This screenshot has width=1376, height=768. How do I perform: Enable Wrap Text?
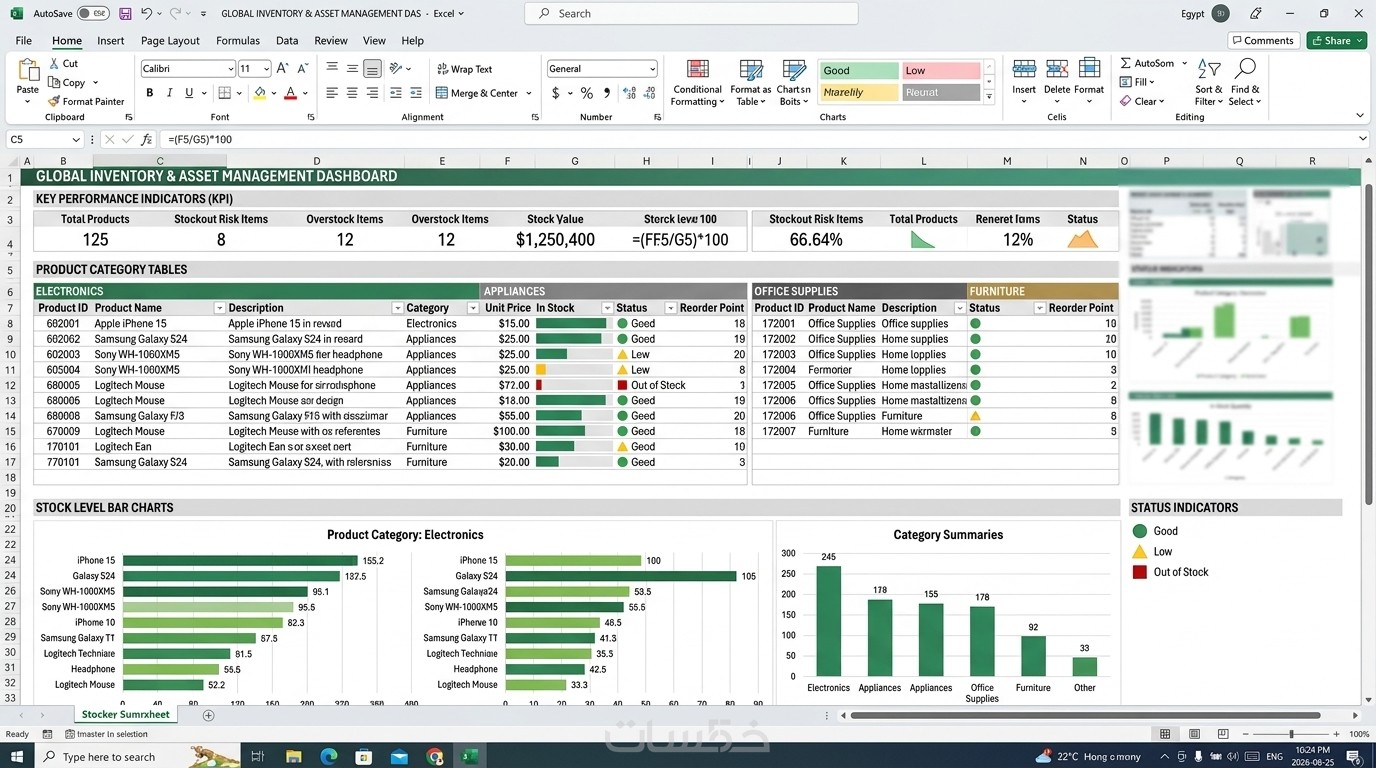pos(465,69)
